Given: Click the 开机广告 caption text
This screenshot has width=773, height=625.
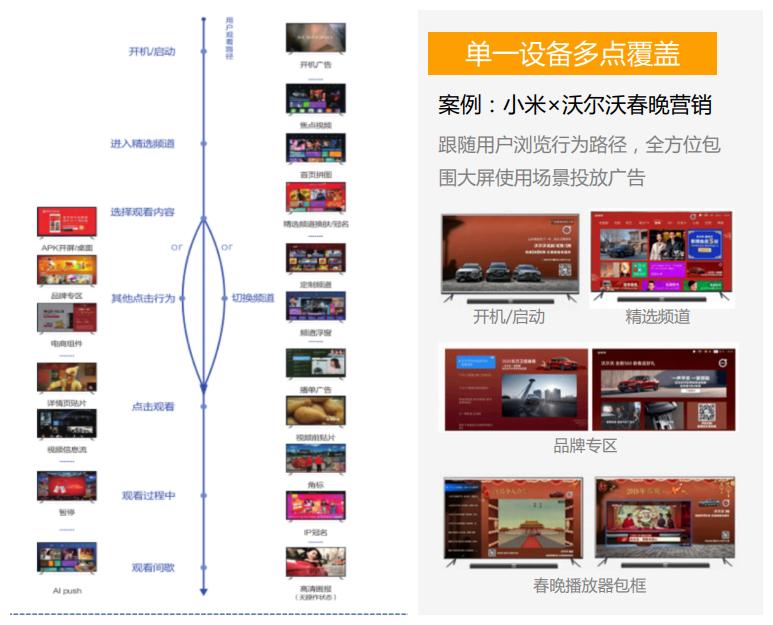Looking at the screenshot, I should pyautogui.click(x=316, y=65).
